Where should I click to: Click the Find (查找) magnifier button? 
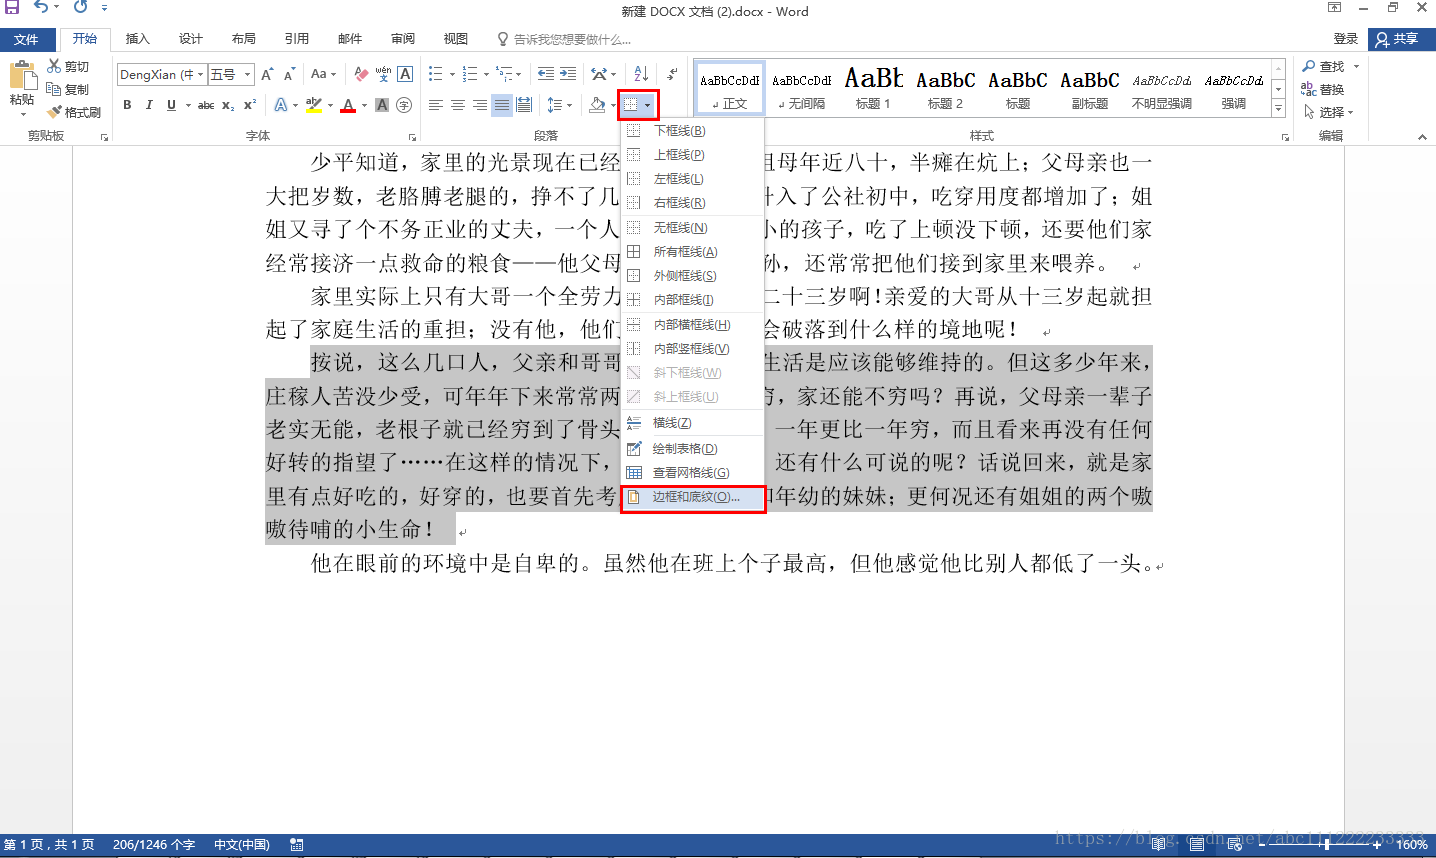pyautogui.click(x=1324, y=66)
